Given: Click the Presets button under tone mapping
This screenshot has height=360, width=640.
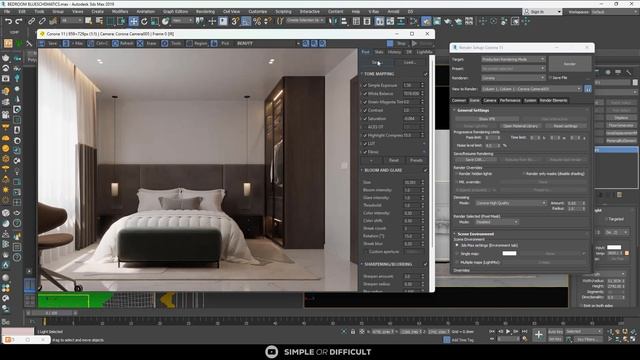Looking at the screenshot, I should tap(416, 160).
